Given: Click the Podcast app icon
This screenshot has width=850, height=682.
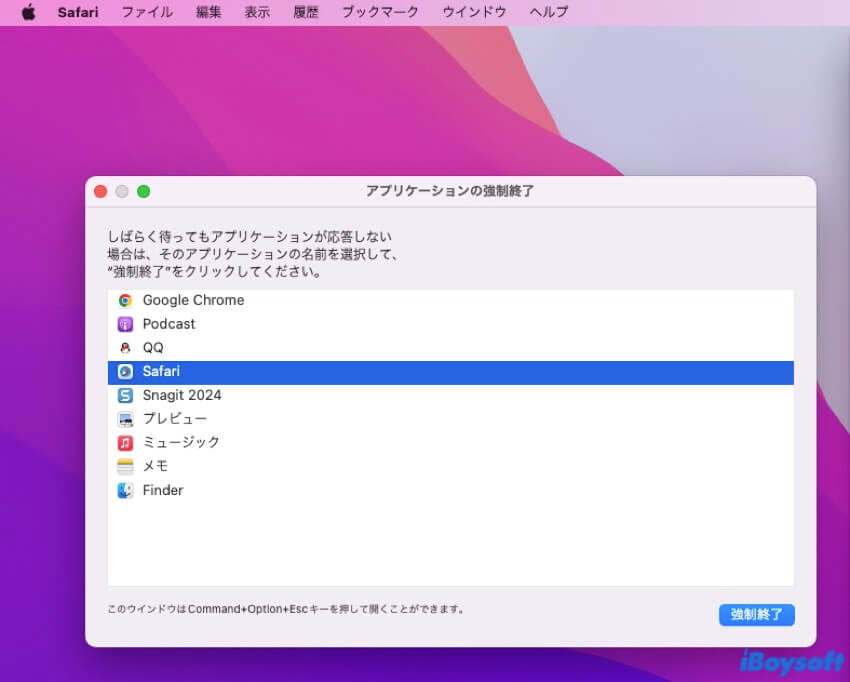Looking at the screenshot, I should (x=124, y=324).
